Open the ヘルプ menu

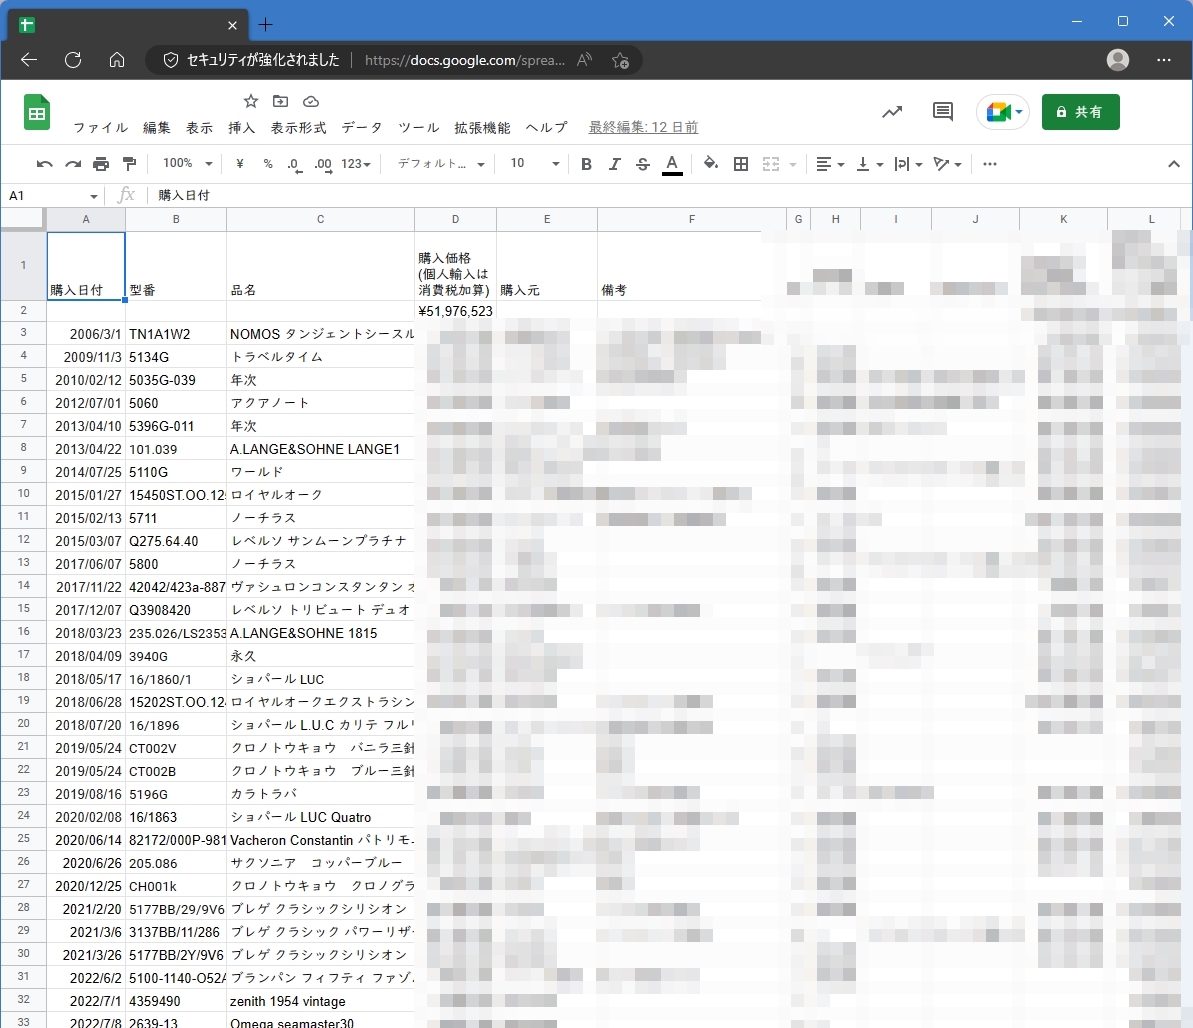(547, 128)
